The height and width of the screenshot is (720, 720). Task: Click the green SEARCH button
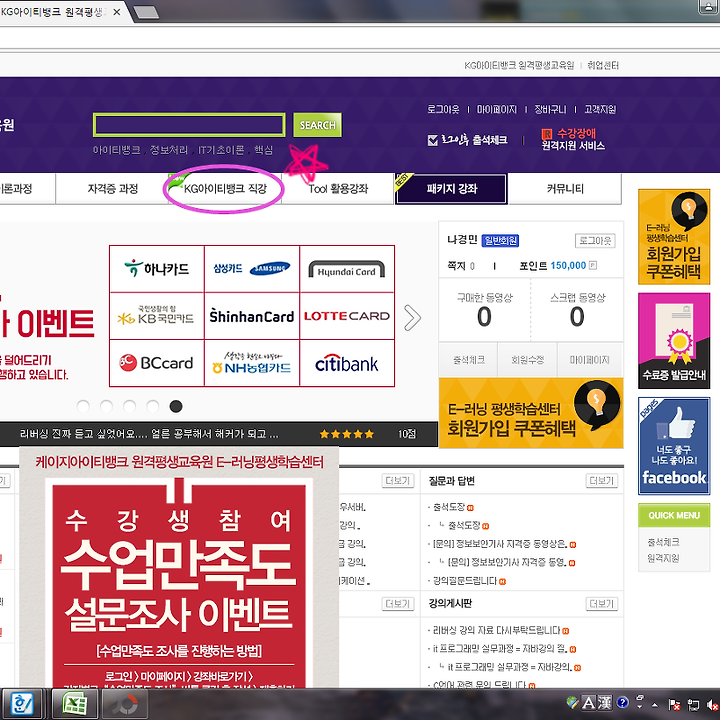point(317,125)
